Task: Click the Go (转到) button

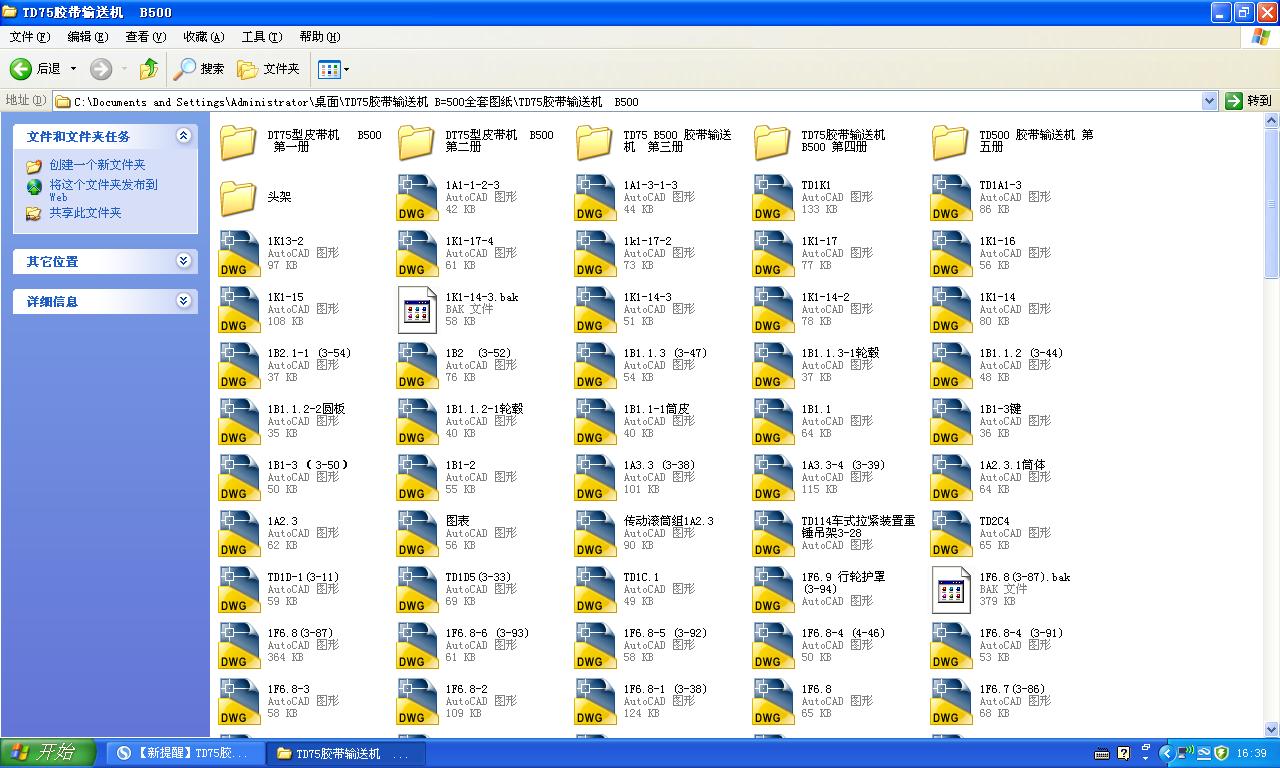Action: [x=1249, y=101]
